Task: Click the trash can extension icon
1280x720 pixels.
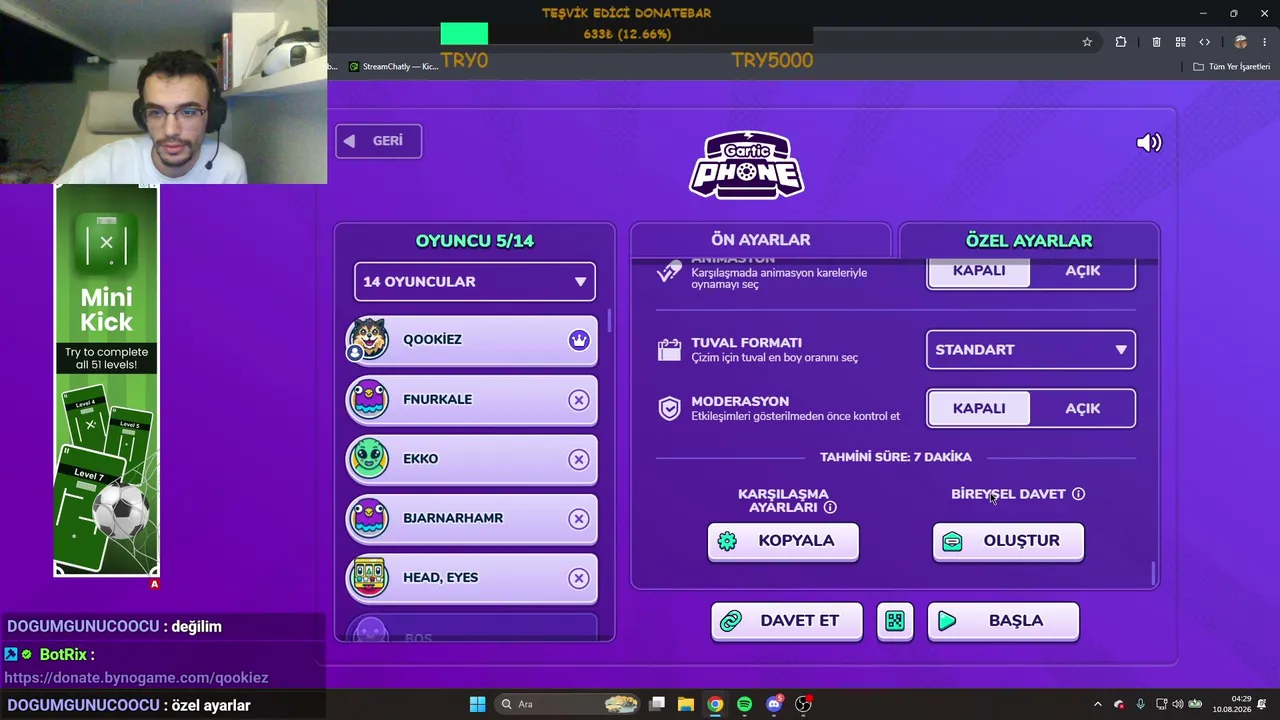Action: point(1156,42)
